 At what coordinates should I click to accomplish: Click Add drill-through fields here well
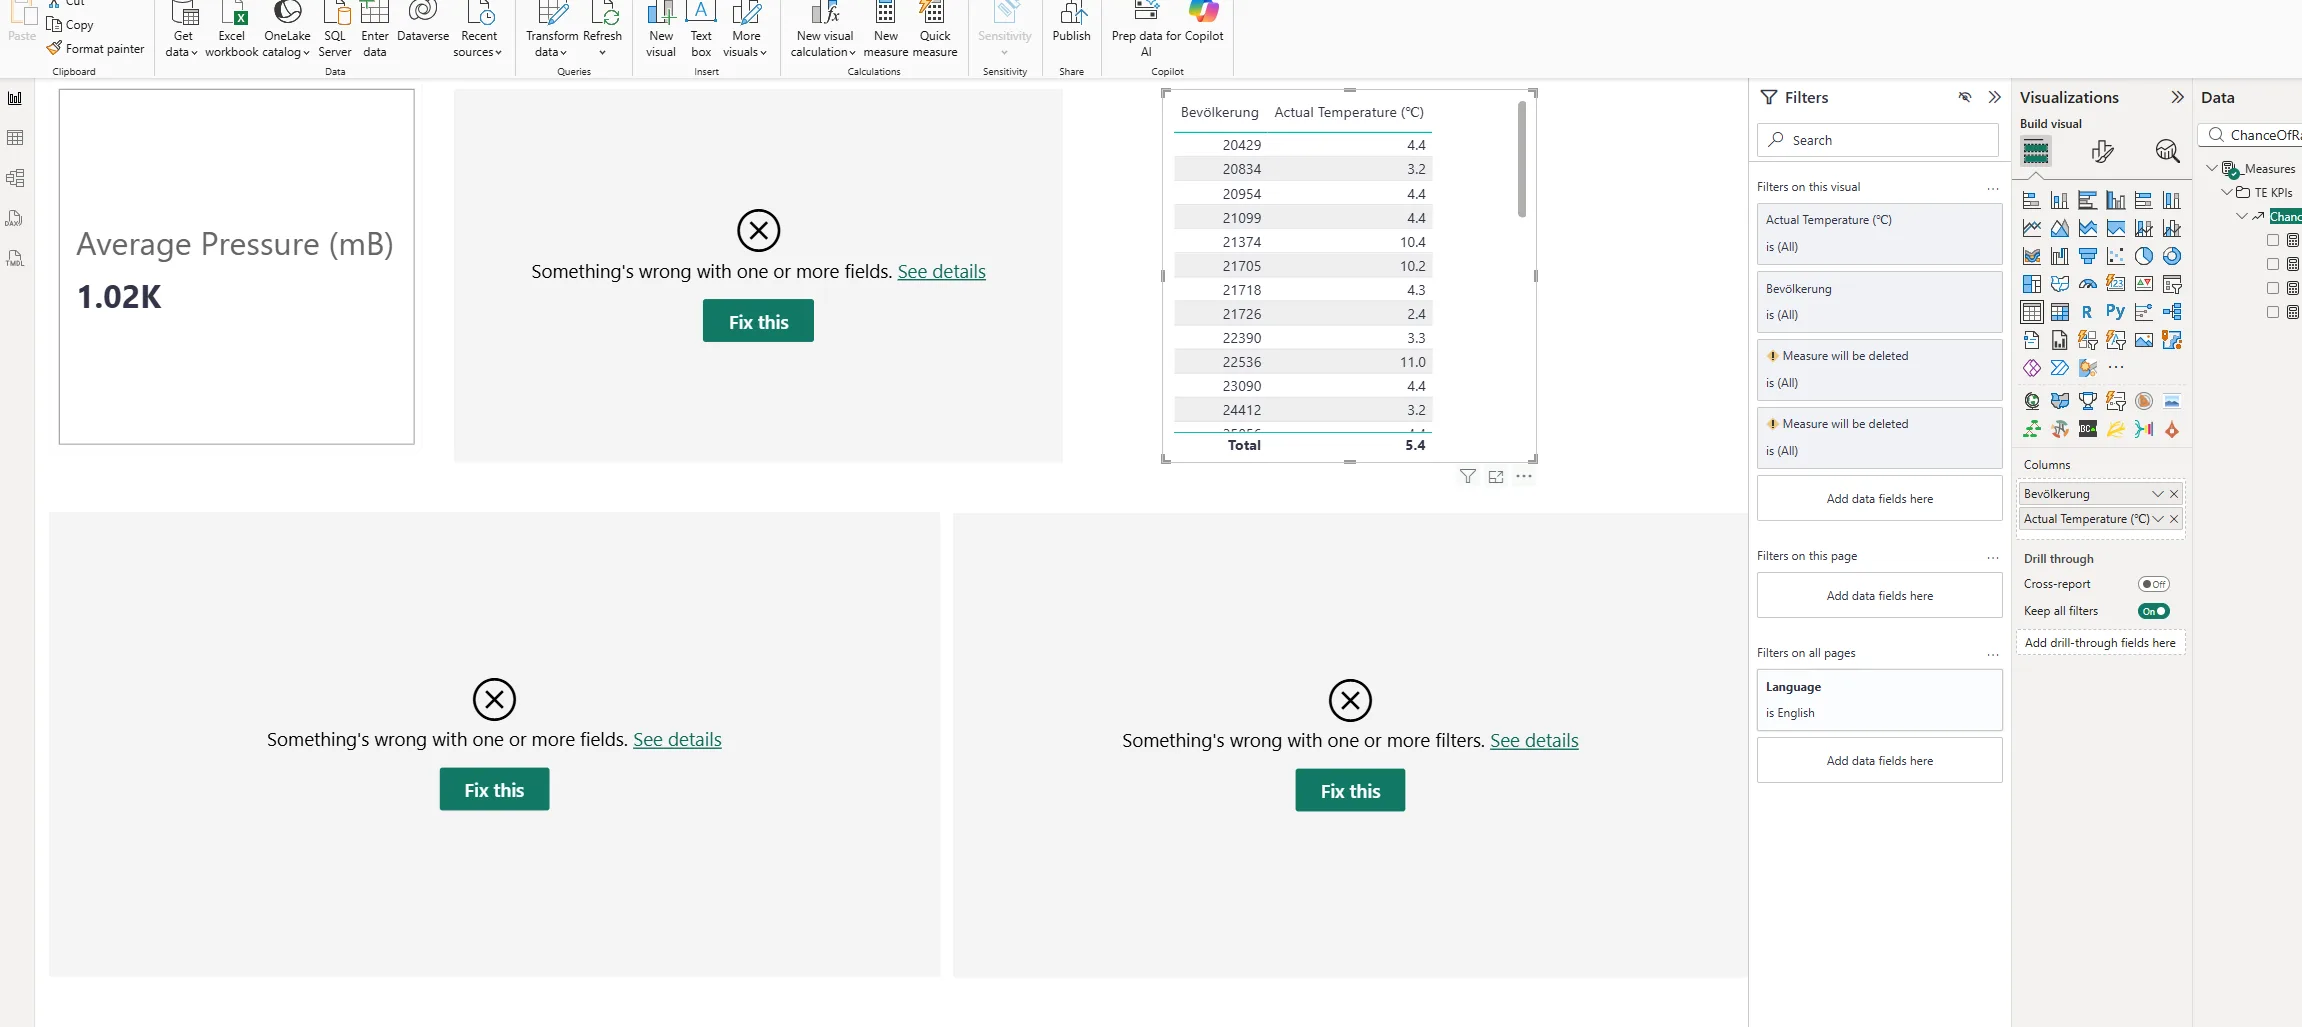[x=2100, y=643]
